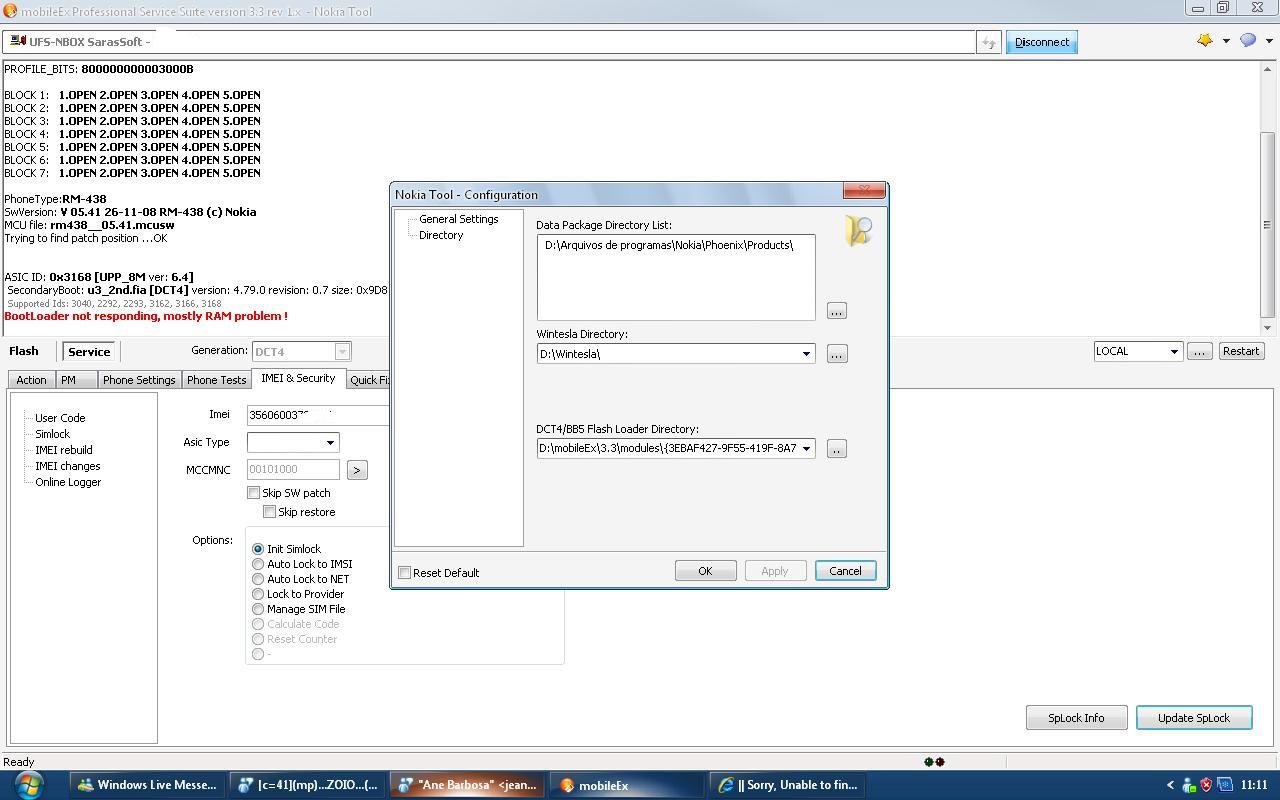Expand the Wintesla Directory combo box
The height and width of the screenshot is (800, 1280).
tap(806, 354)
